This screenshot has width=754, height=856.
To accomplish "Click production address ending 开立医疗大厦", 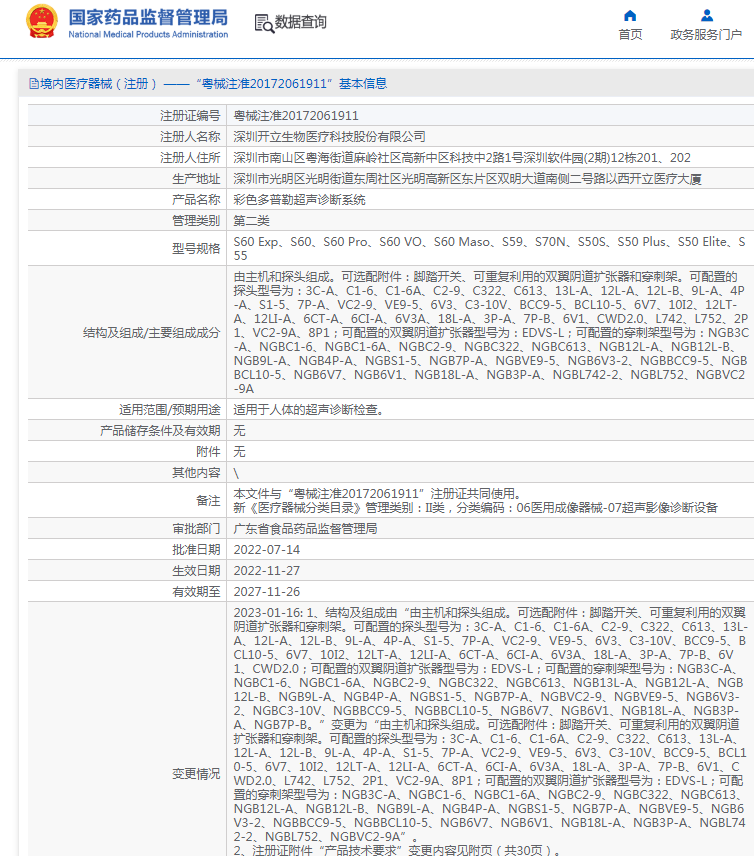I will pos(467,179).
